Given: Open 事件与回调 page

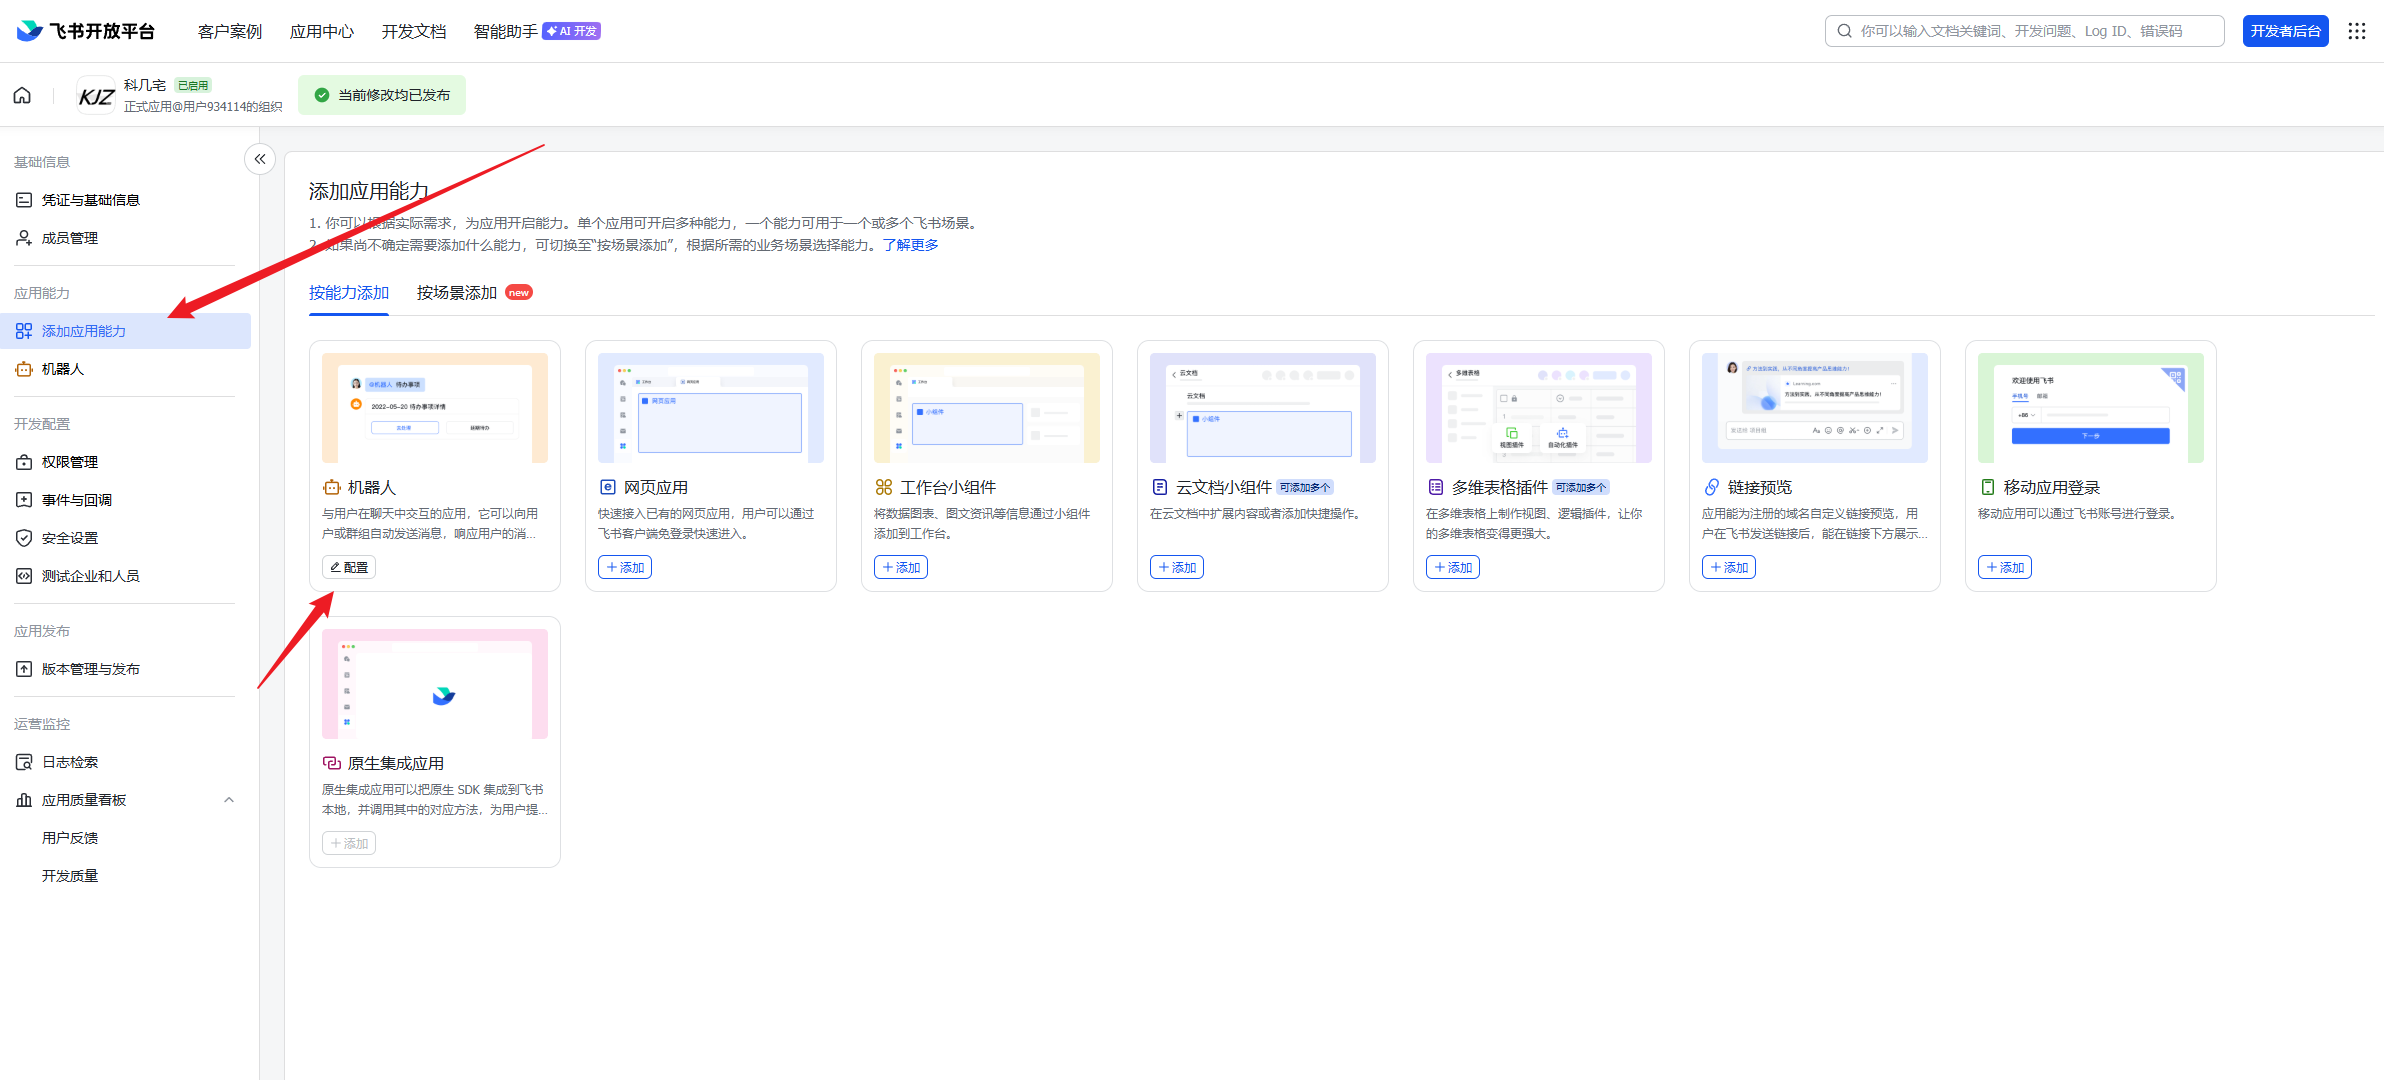Looking at the screenshot, I should coord(77,500).
